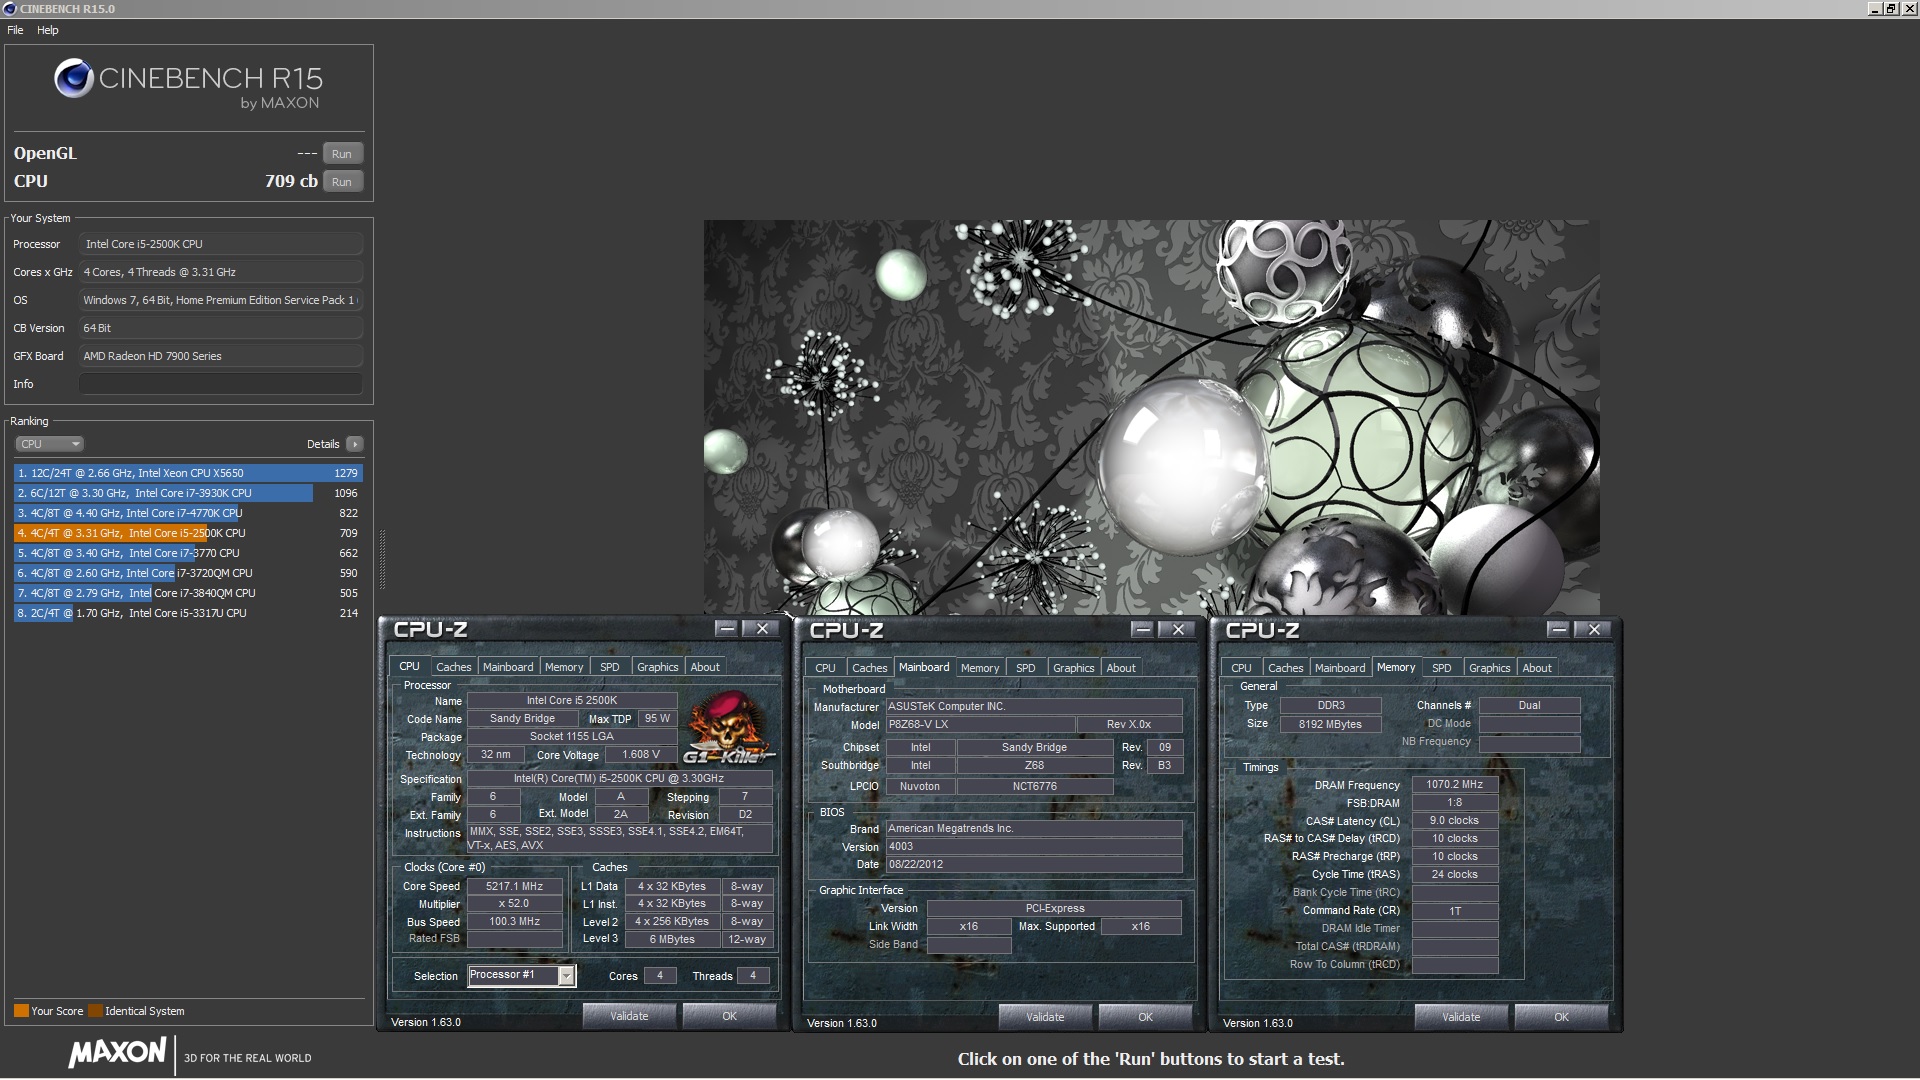The image size is (1920, 1080).
Task: Open the File menu
Action: [x=15, y=30]
